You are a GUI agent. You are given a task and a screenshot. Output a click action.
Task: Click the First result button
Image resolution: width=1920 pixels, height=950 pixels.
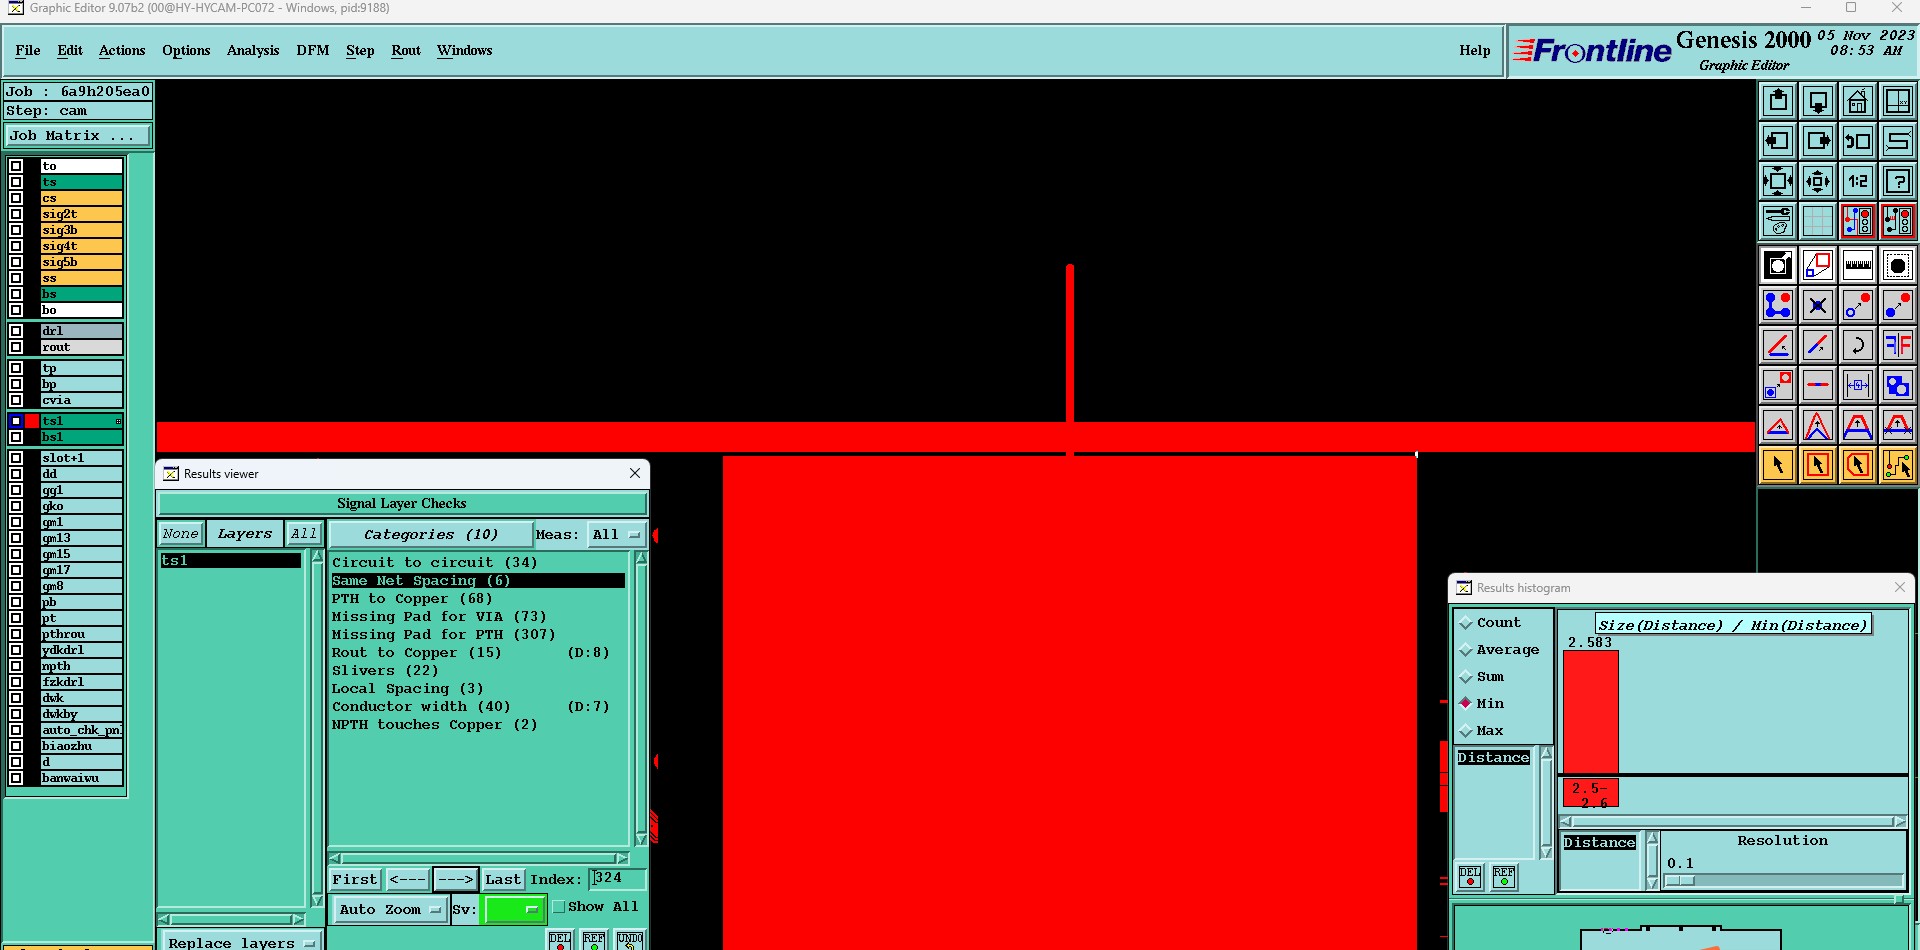355,880
